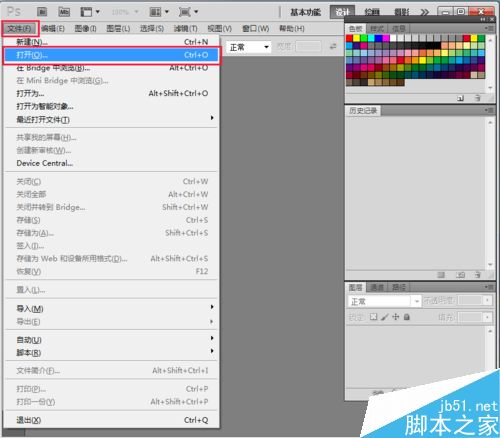Open the fill slider arrow in Layers panel
Image resolution: width=500 pixels, height=438 pixels.
(x=487, y=317)
